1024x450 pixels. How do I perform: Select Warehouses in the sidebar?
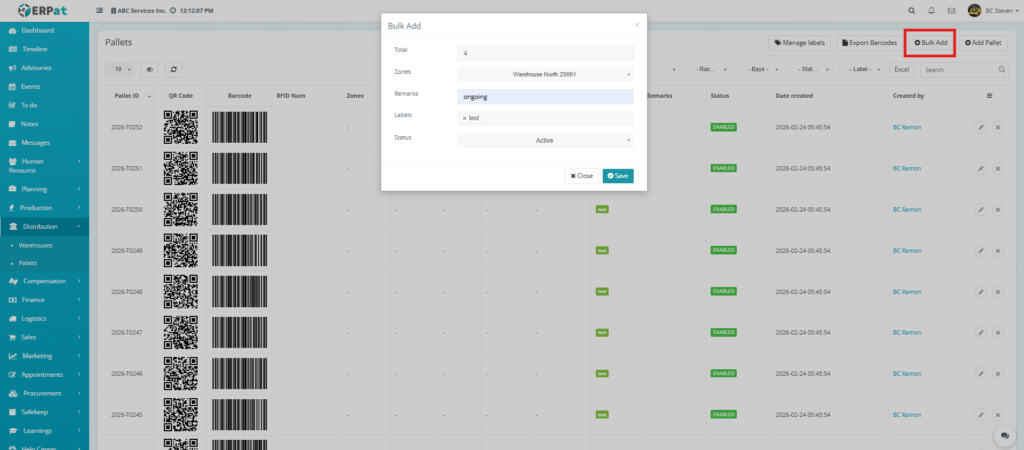36,245
